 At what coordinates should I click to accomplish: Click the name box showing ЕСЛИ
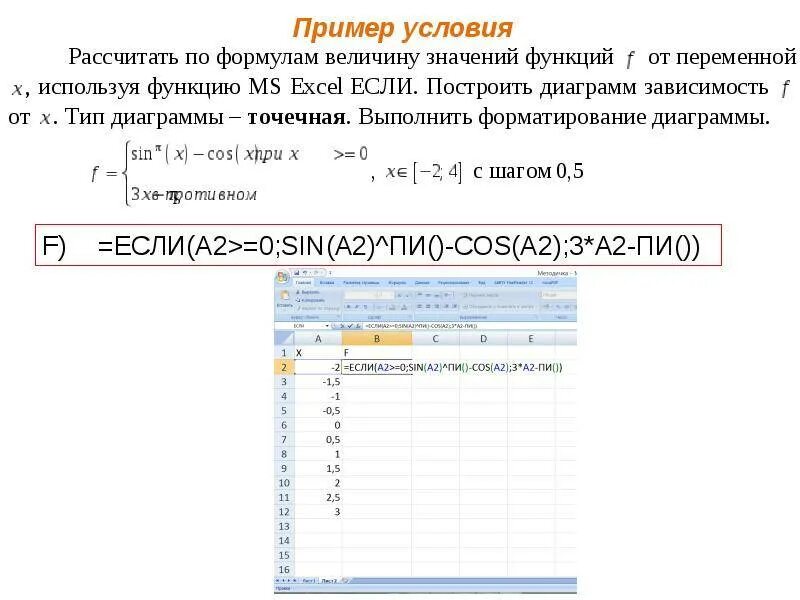click(x=299, y=326)
